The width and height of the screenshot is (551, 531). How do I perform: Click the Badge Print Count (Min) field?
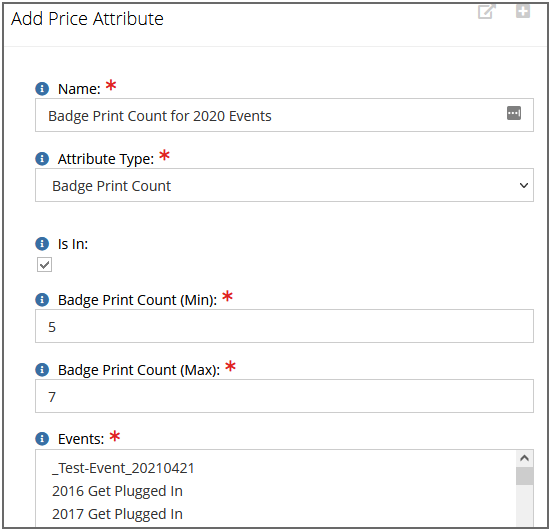[x=284, y=326]
